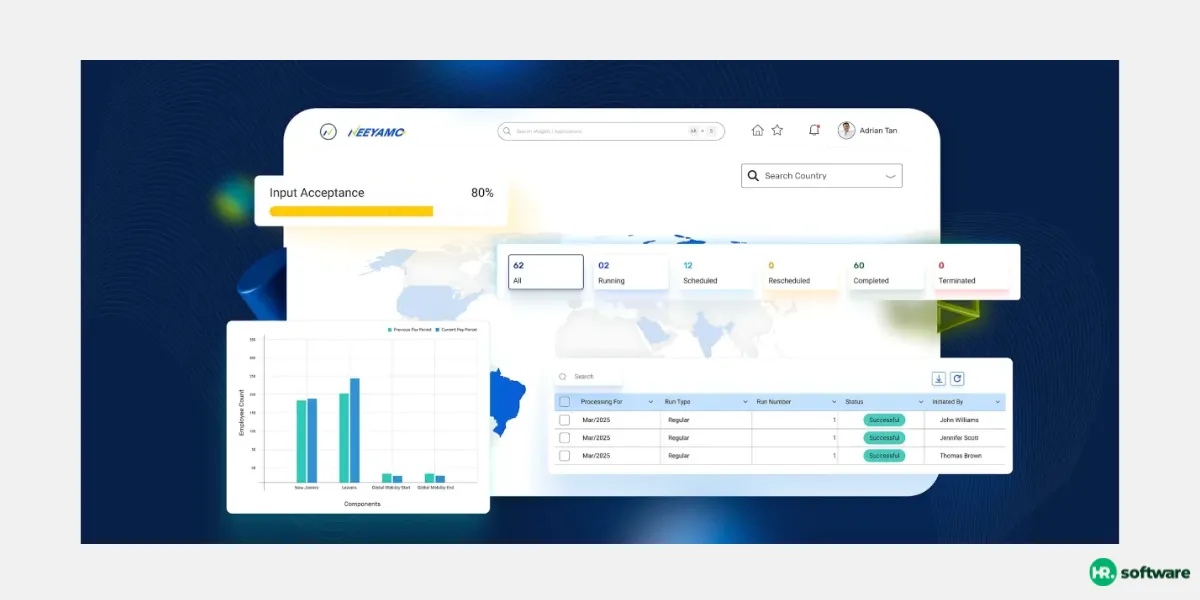The image size is (1200, 600).
Task: Click the Jennifer Scott cell
Action: 959,438
